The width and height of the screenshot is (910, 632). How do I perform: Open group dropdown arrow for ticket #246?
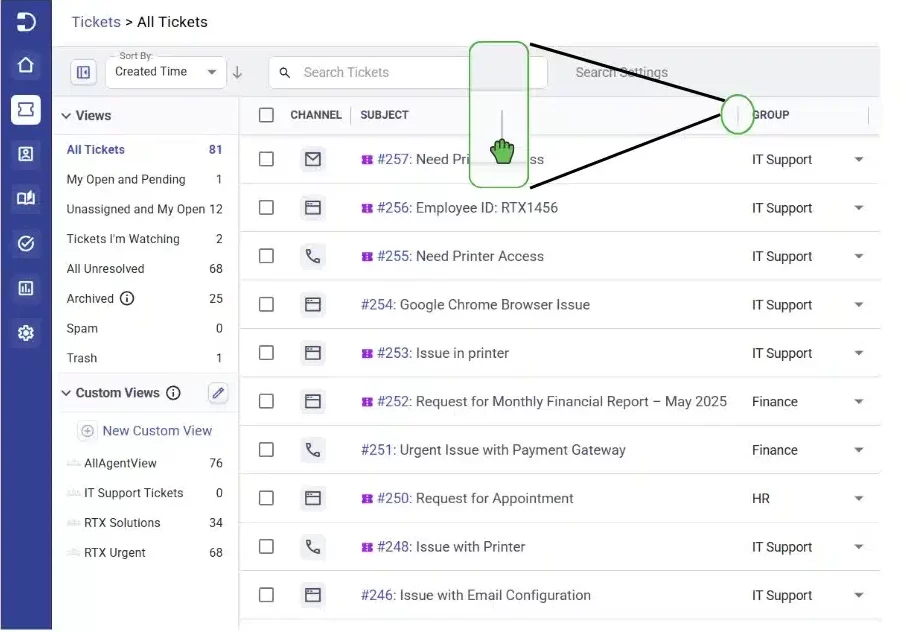859,595
